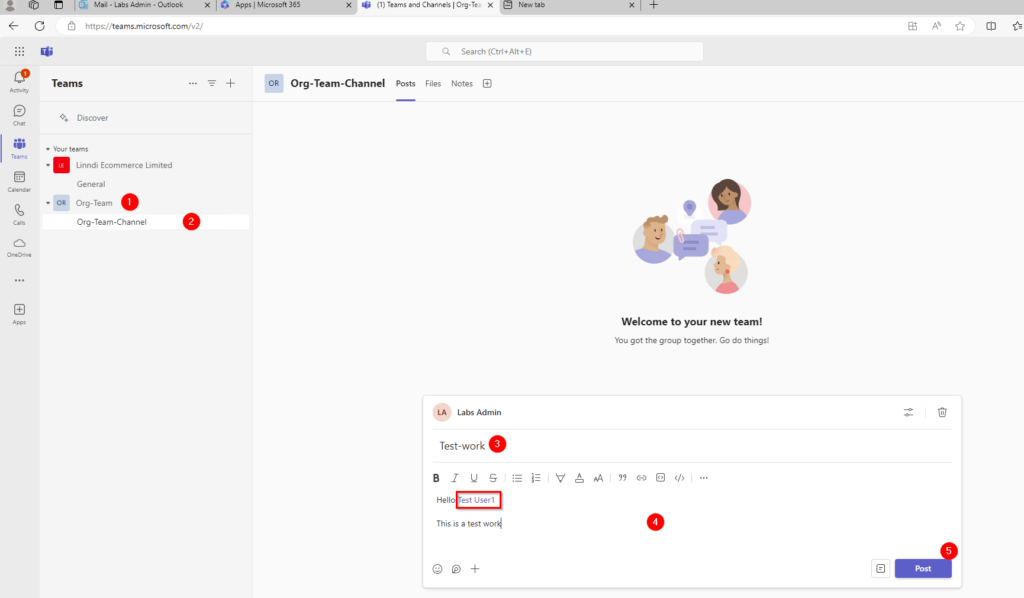Open OneDrive from the left rail

pos(19,247)
